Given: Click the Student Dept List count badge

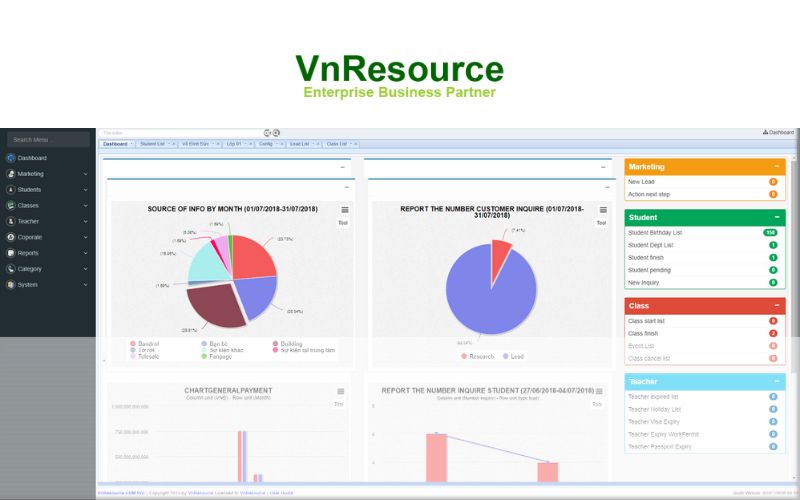Looking at the screenshot, I should [x=773, y=245].
